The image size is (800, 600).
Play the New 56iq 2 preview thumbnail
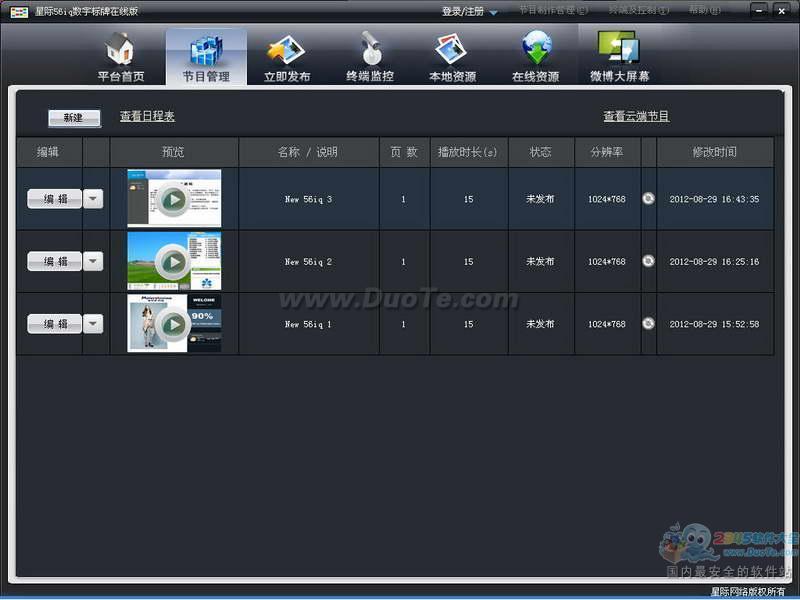[x=174, y=262]
